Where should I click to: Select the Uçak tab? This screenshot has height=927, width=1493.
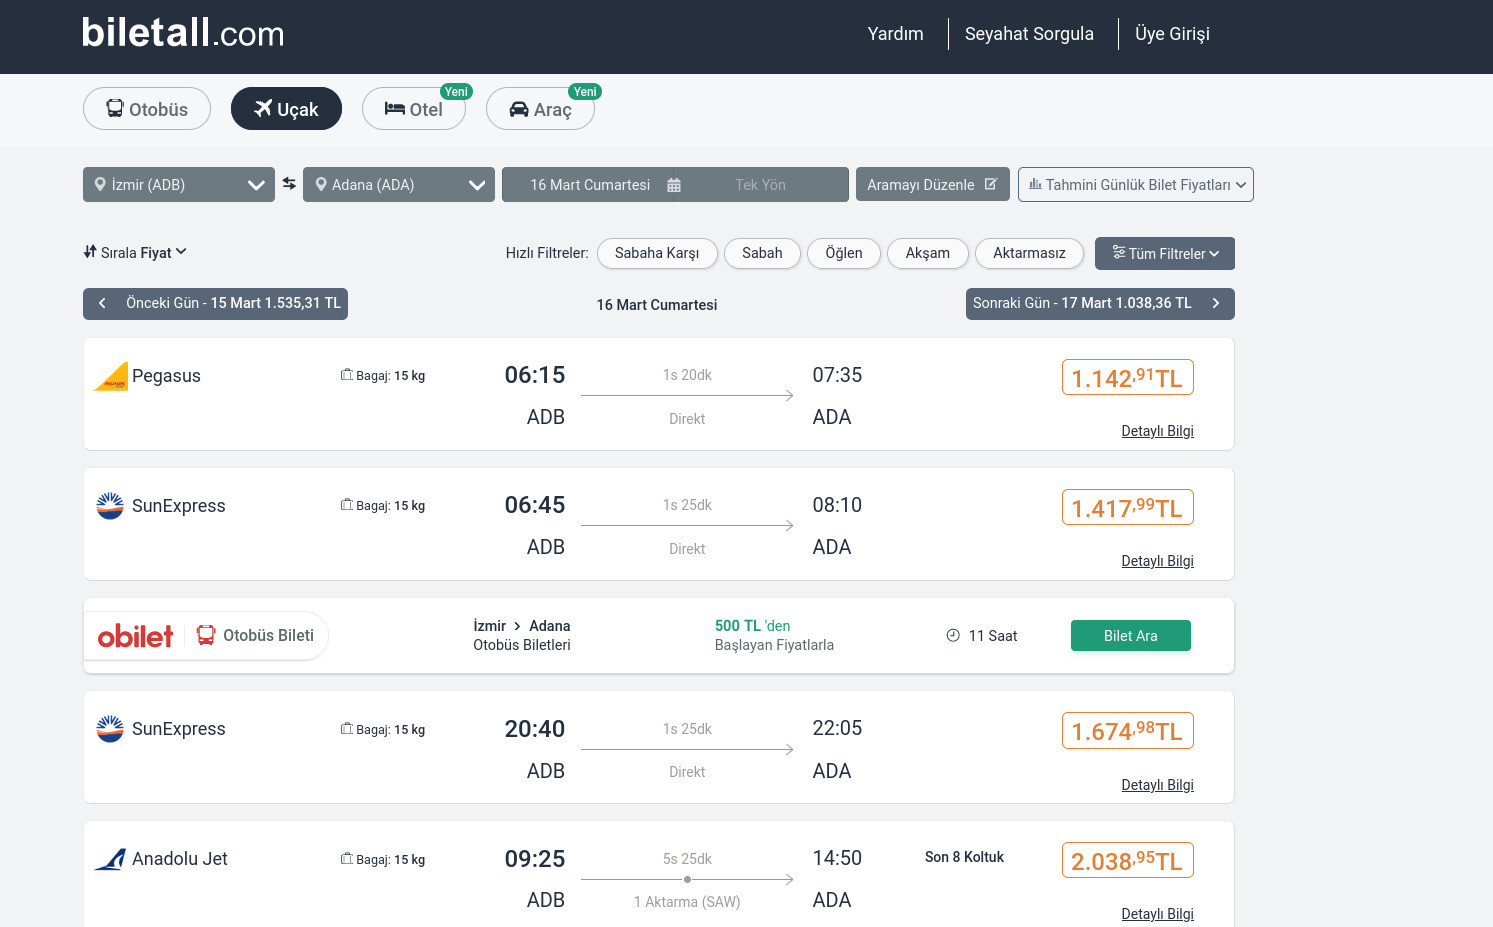[x=286, y=109]
